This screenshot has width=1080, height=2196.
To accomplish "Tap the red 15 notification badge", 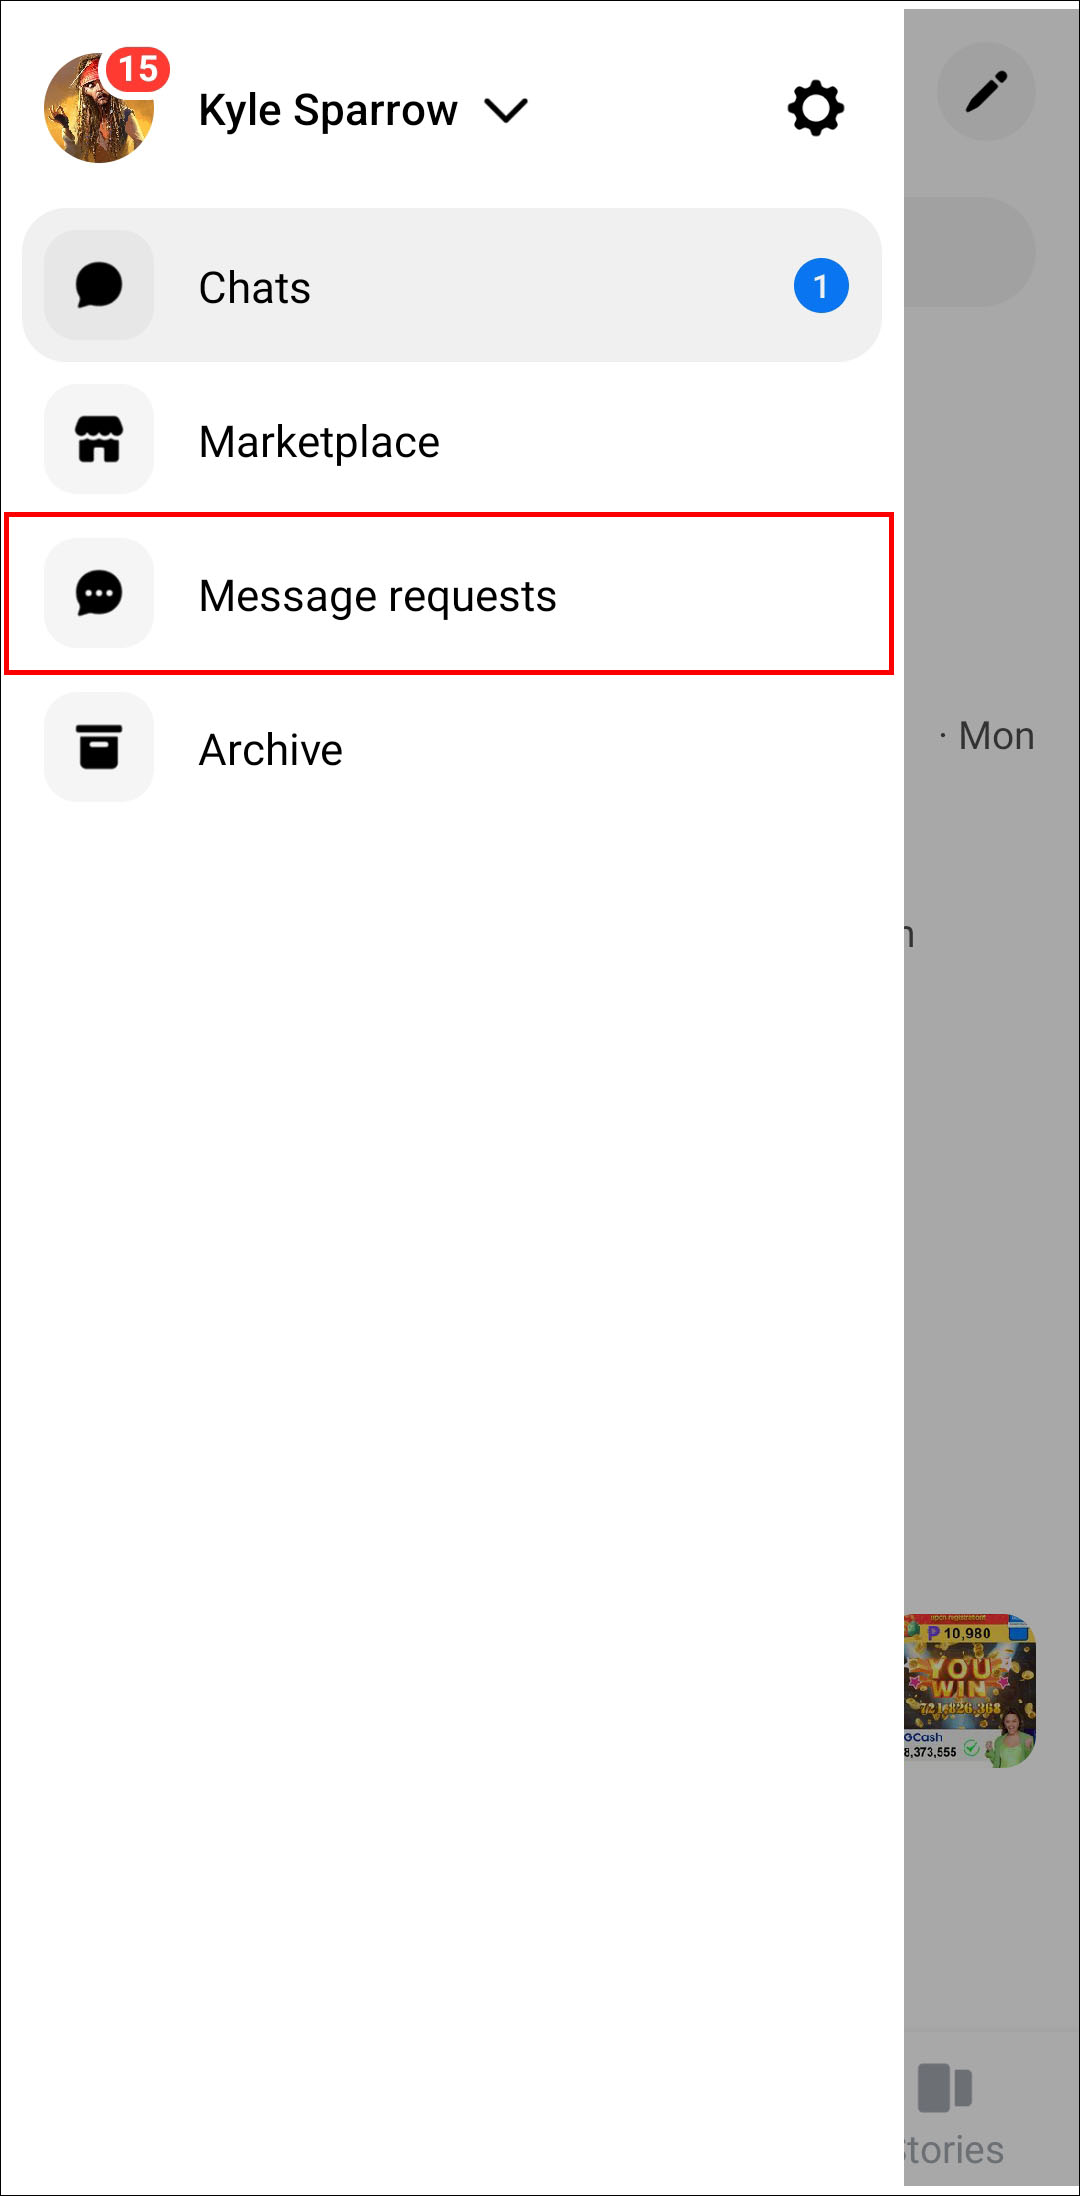I will (x=138, y=70).
